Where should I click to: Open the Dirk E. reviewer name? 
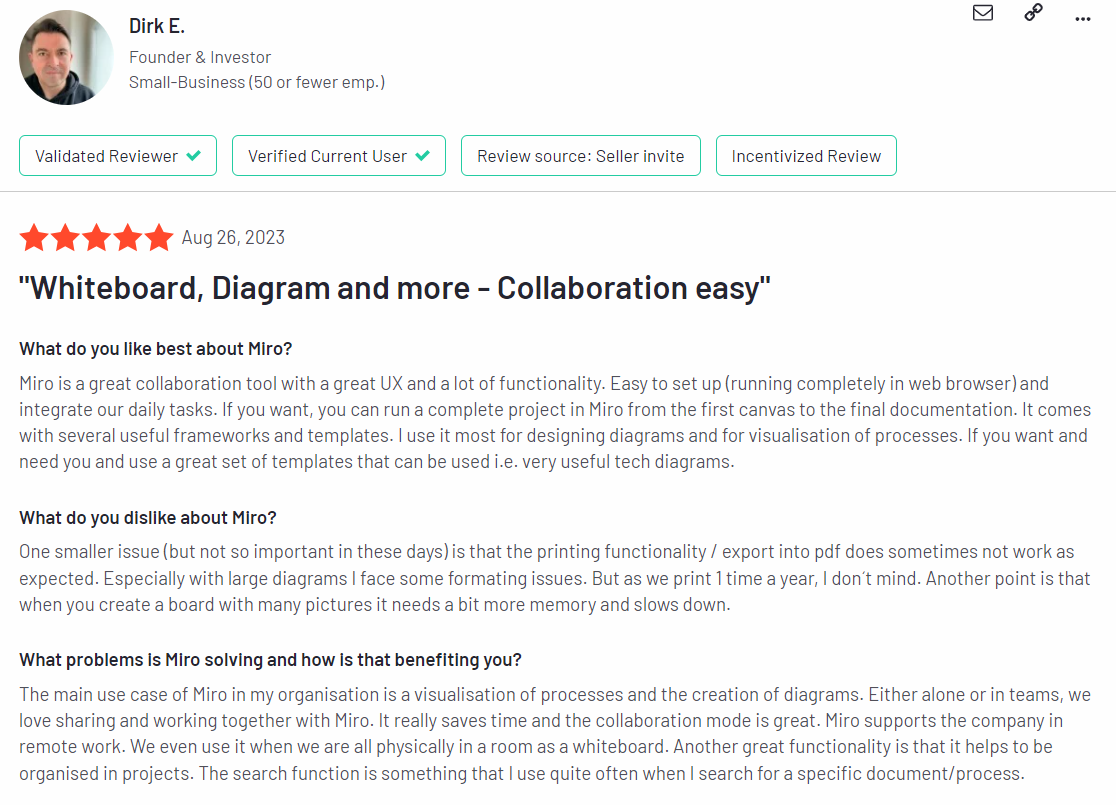pos(157,26)
